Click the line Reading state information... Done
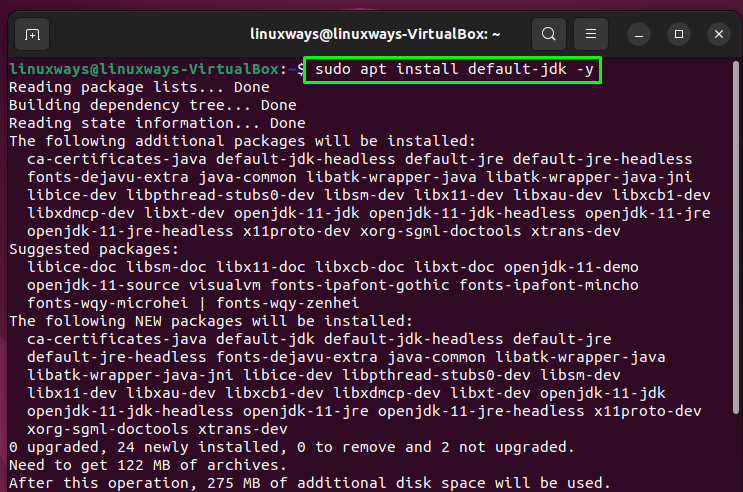 click(157, 123)
